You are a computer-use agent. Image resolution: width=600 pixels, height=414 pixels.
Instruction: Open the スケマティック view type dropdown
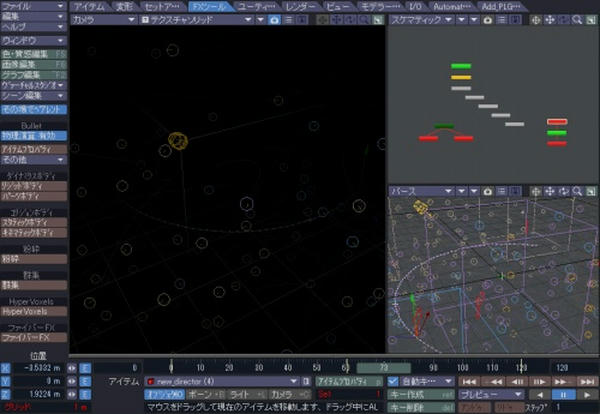click(x=422, y=20)
